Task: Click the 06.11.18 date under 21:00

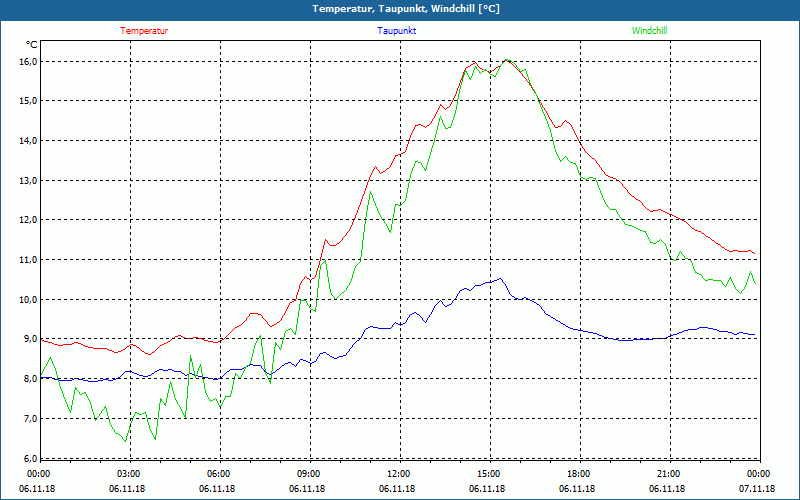Action: 667,489
